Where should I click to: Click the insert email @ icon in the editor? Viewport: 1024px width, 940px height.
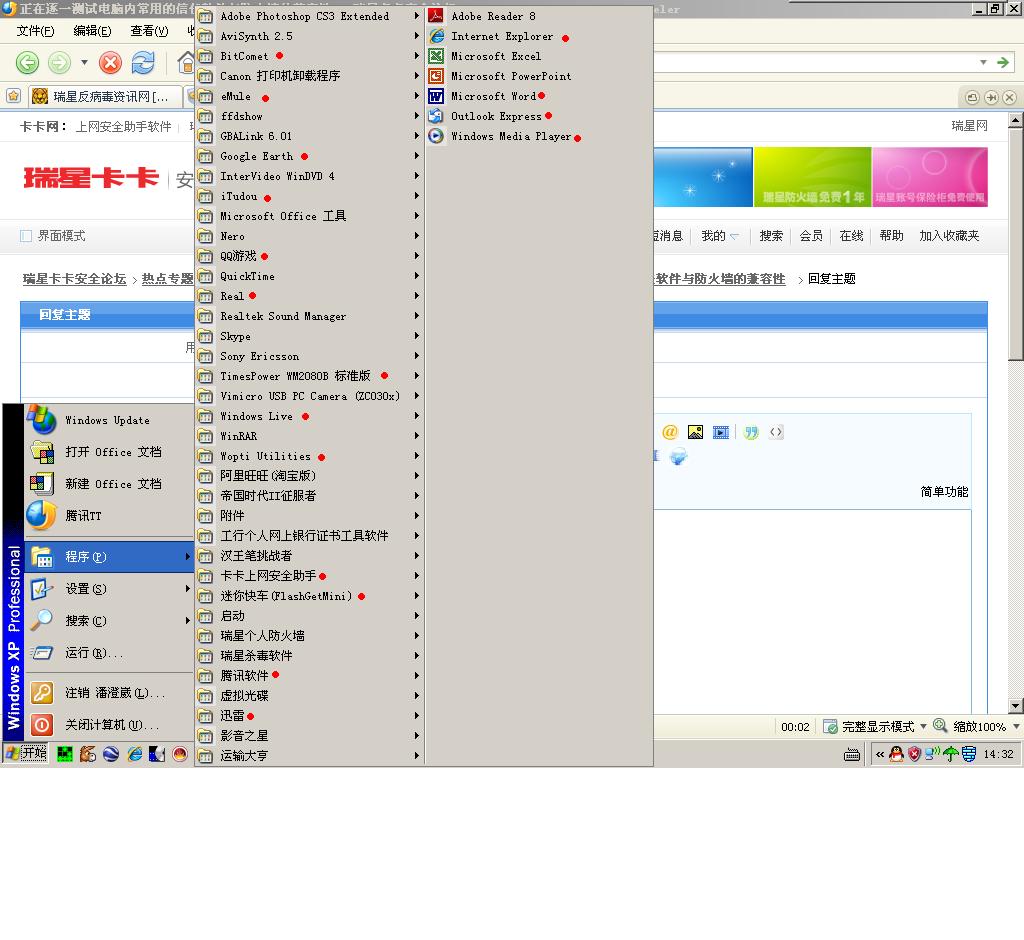(x=669, y=432)
